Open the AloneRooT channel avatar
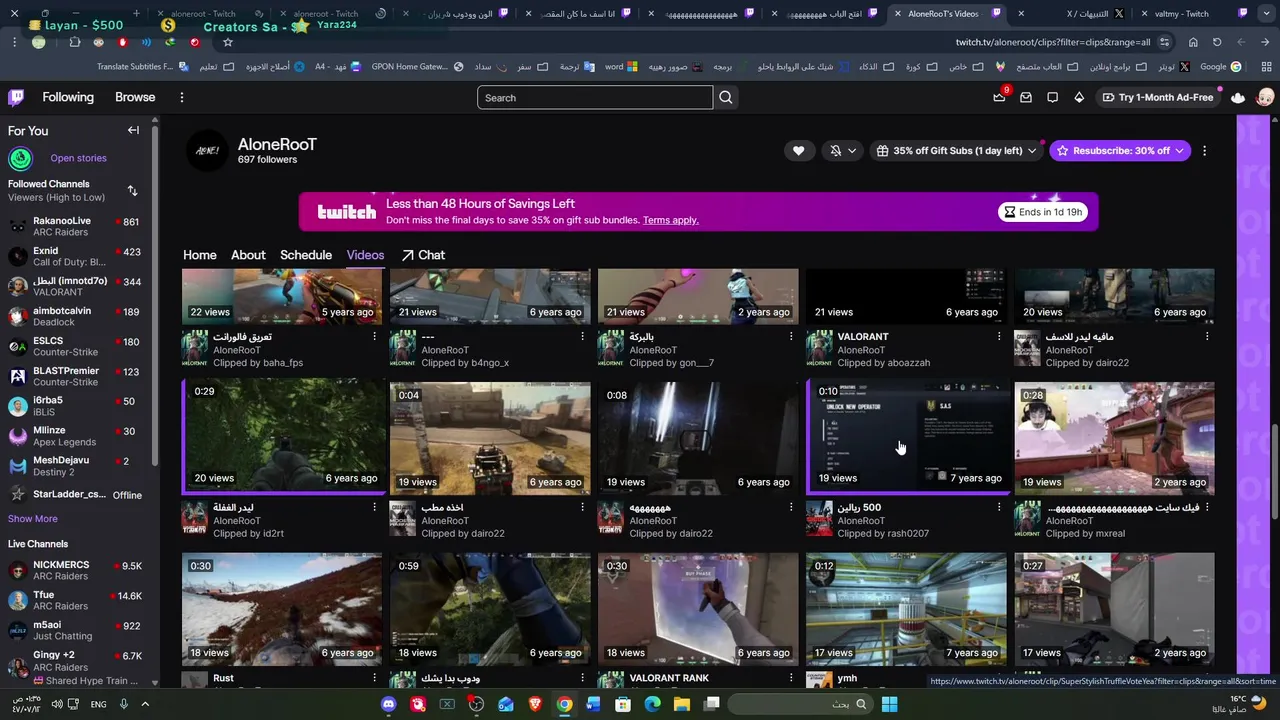The image size is (1280, 720). [207, 150]
